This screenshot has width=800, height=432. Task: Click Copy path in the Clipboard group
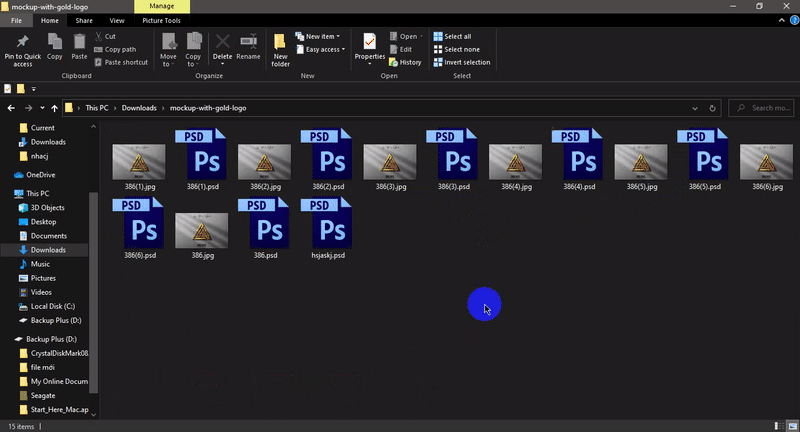point(119,49)
